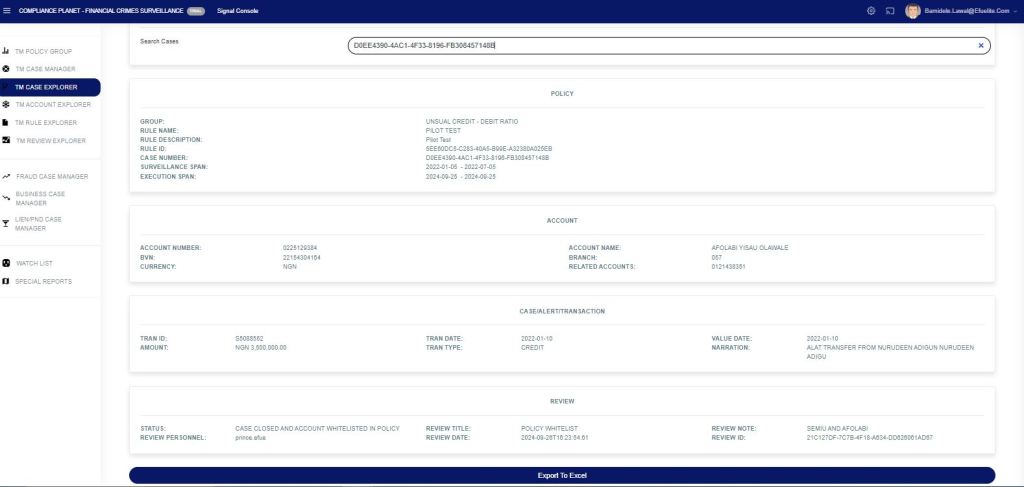The image size is (1024, 487).
Task: Open the hamburger menu in header
Action: 8,10
